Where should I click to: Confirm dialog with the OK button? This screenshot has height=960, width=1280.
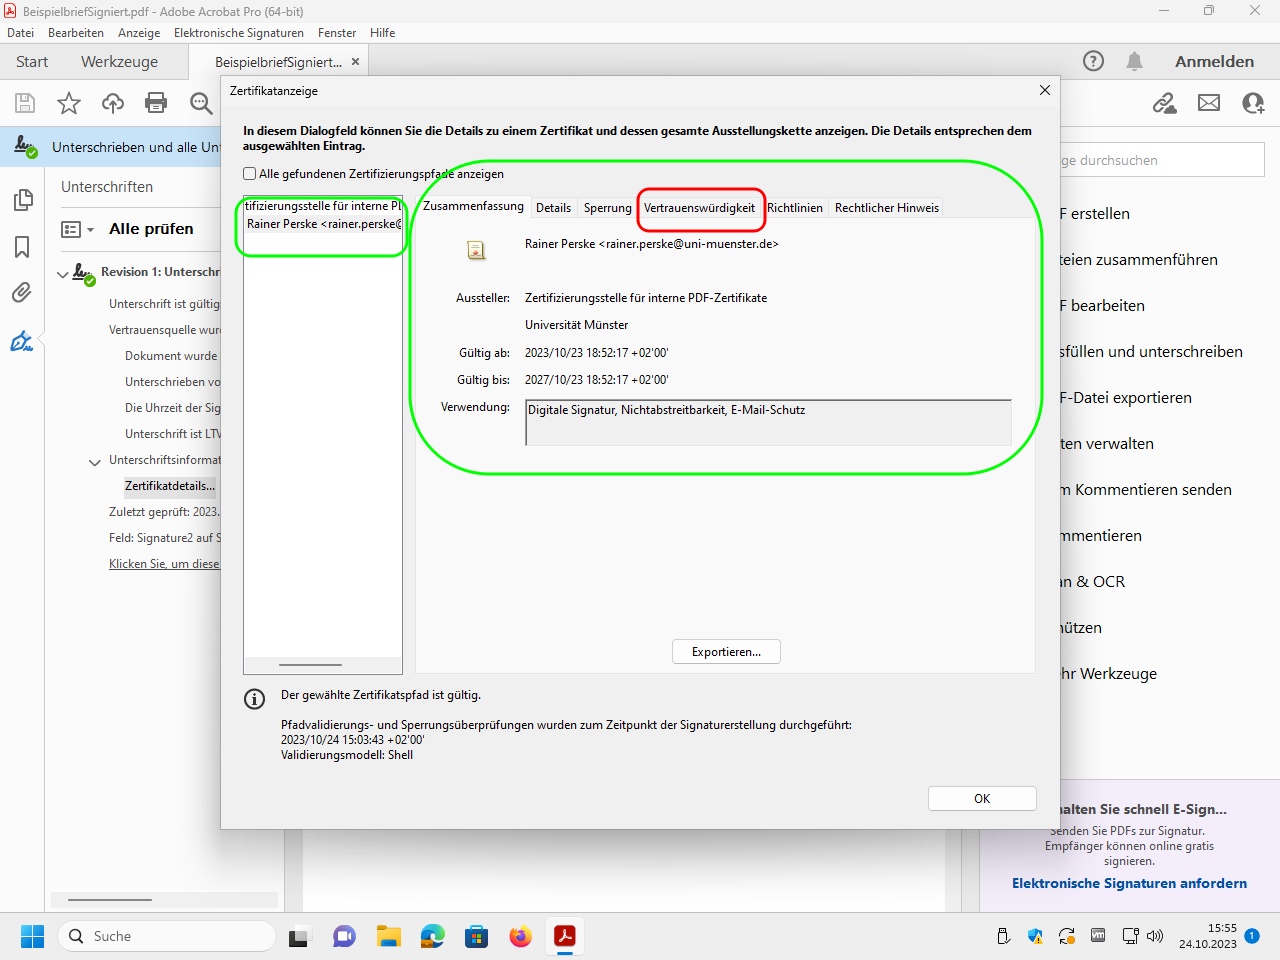981,799
